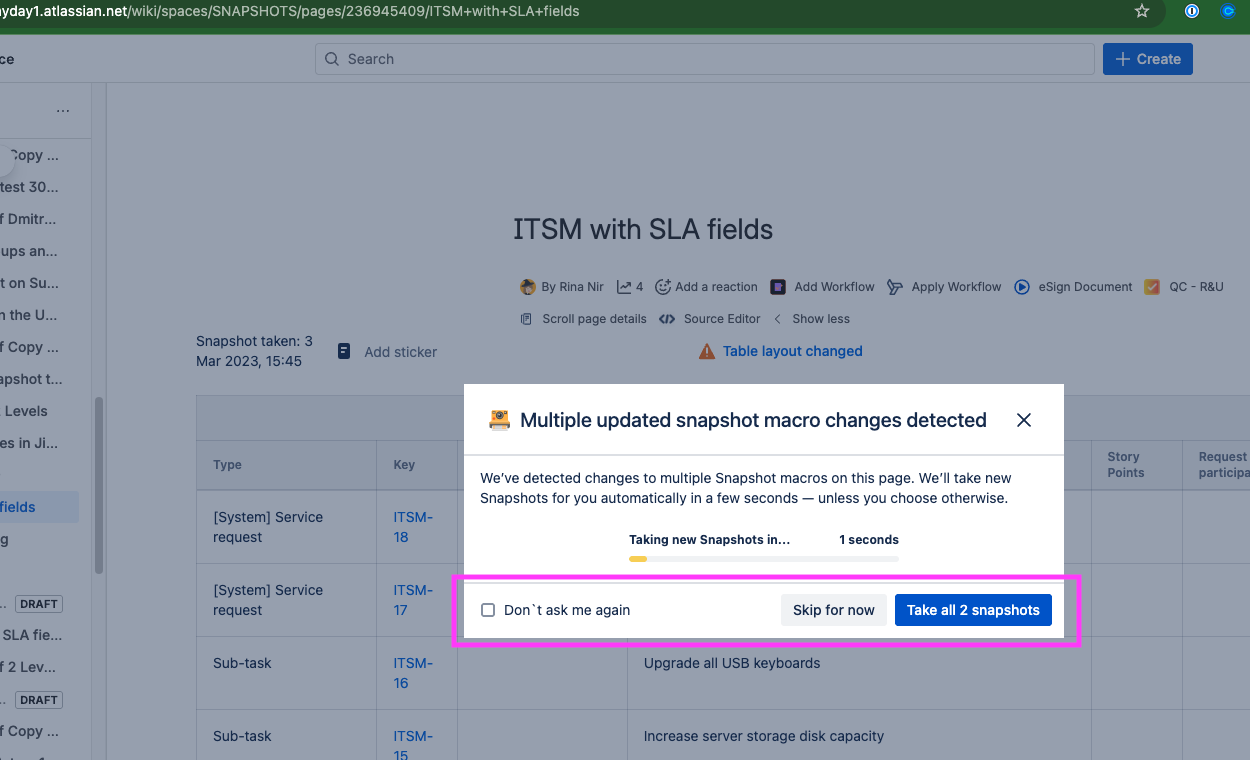Click the Scroll page details icon
The height and width of the screenshot is (760, 1250).
point(527,319)
